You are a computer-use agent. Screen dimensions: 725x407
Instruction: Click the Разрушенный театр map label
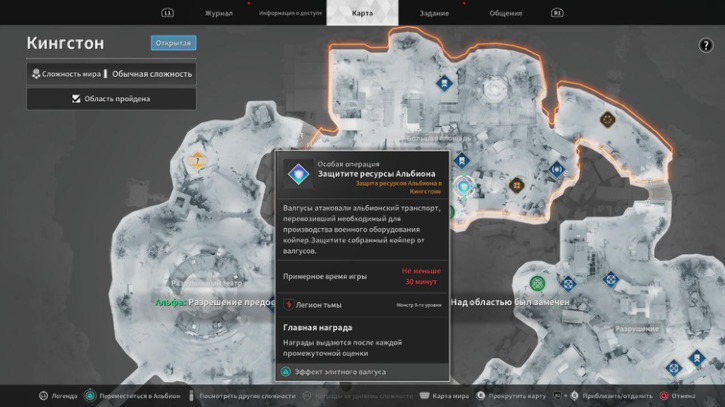pyautogui.click(x=207, y=283)
